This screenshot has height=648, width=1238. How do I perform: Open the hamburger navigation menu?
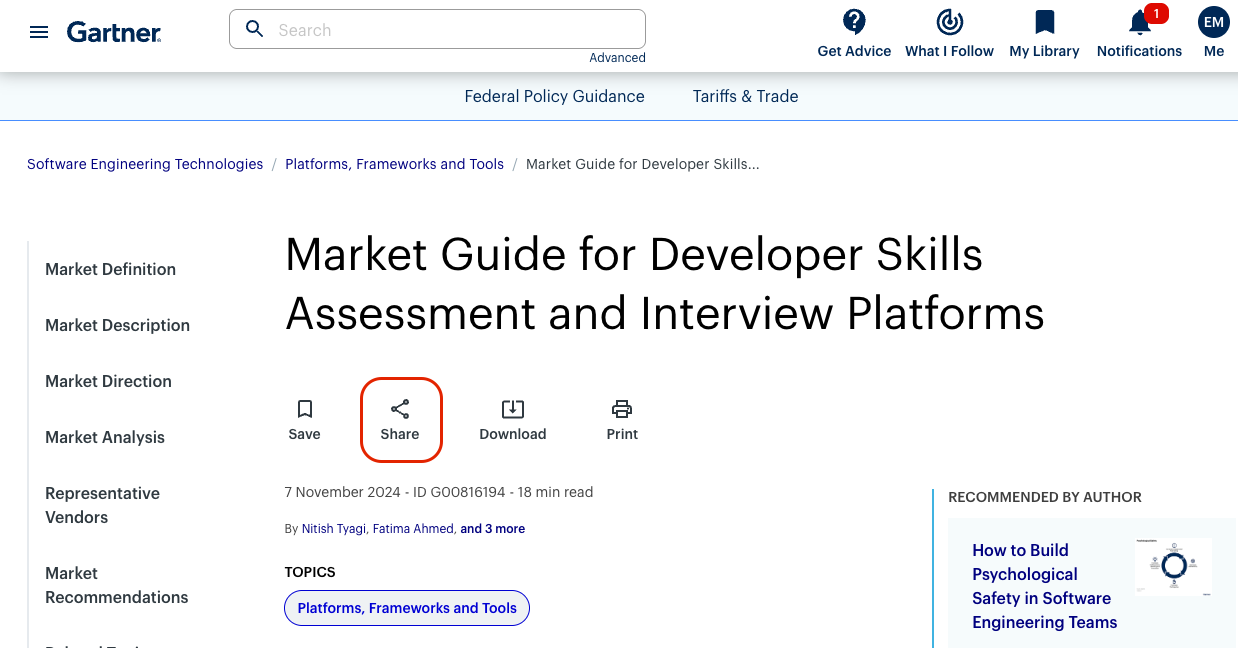click(x=39, y=32)
